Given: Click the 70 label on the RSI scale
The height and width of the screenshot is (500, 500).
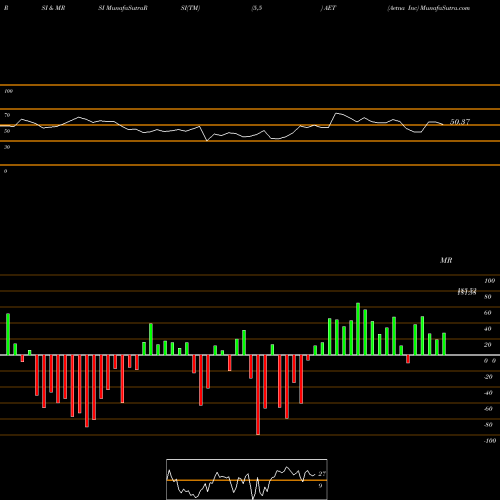Looking at the screenshot, I should 7,115.
